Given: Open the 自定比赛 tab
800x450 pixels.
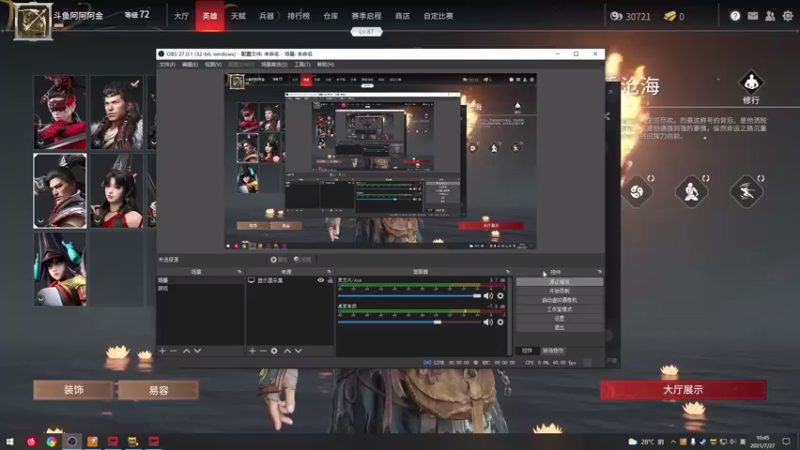Looking at the screenshot, I should click(x=438, y=16).
